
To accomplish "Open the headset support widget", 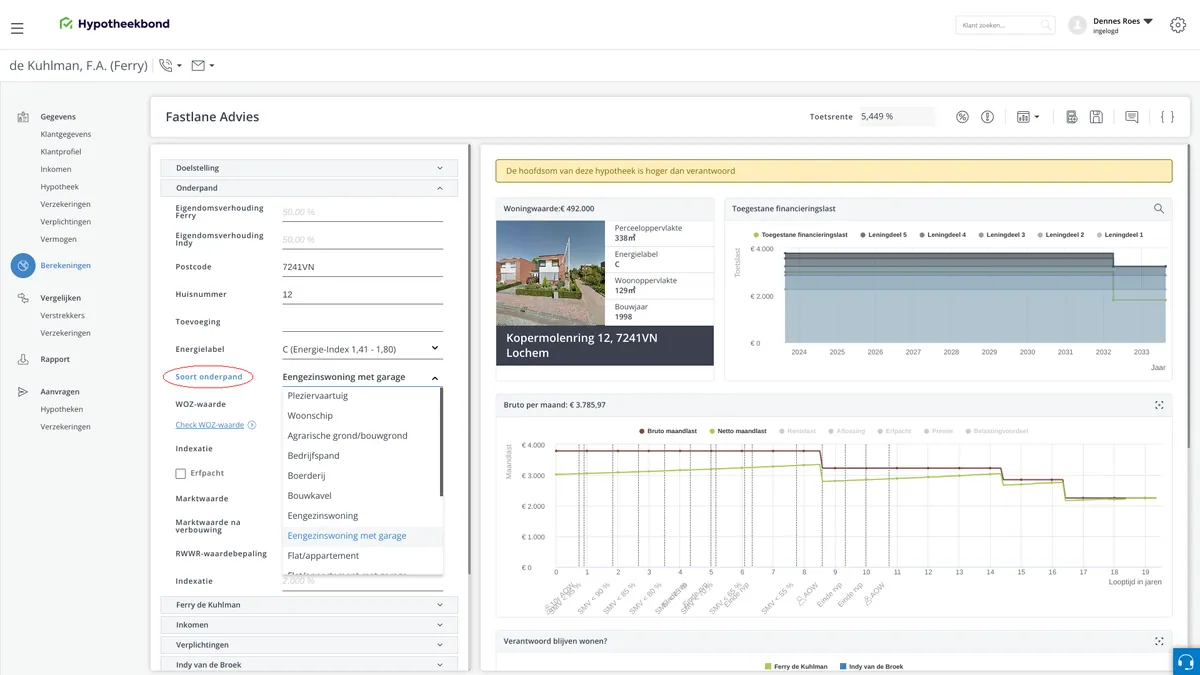I will 1186,661.
